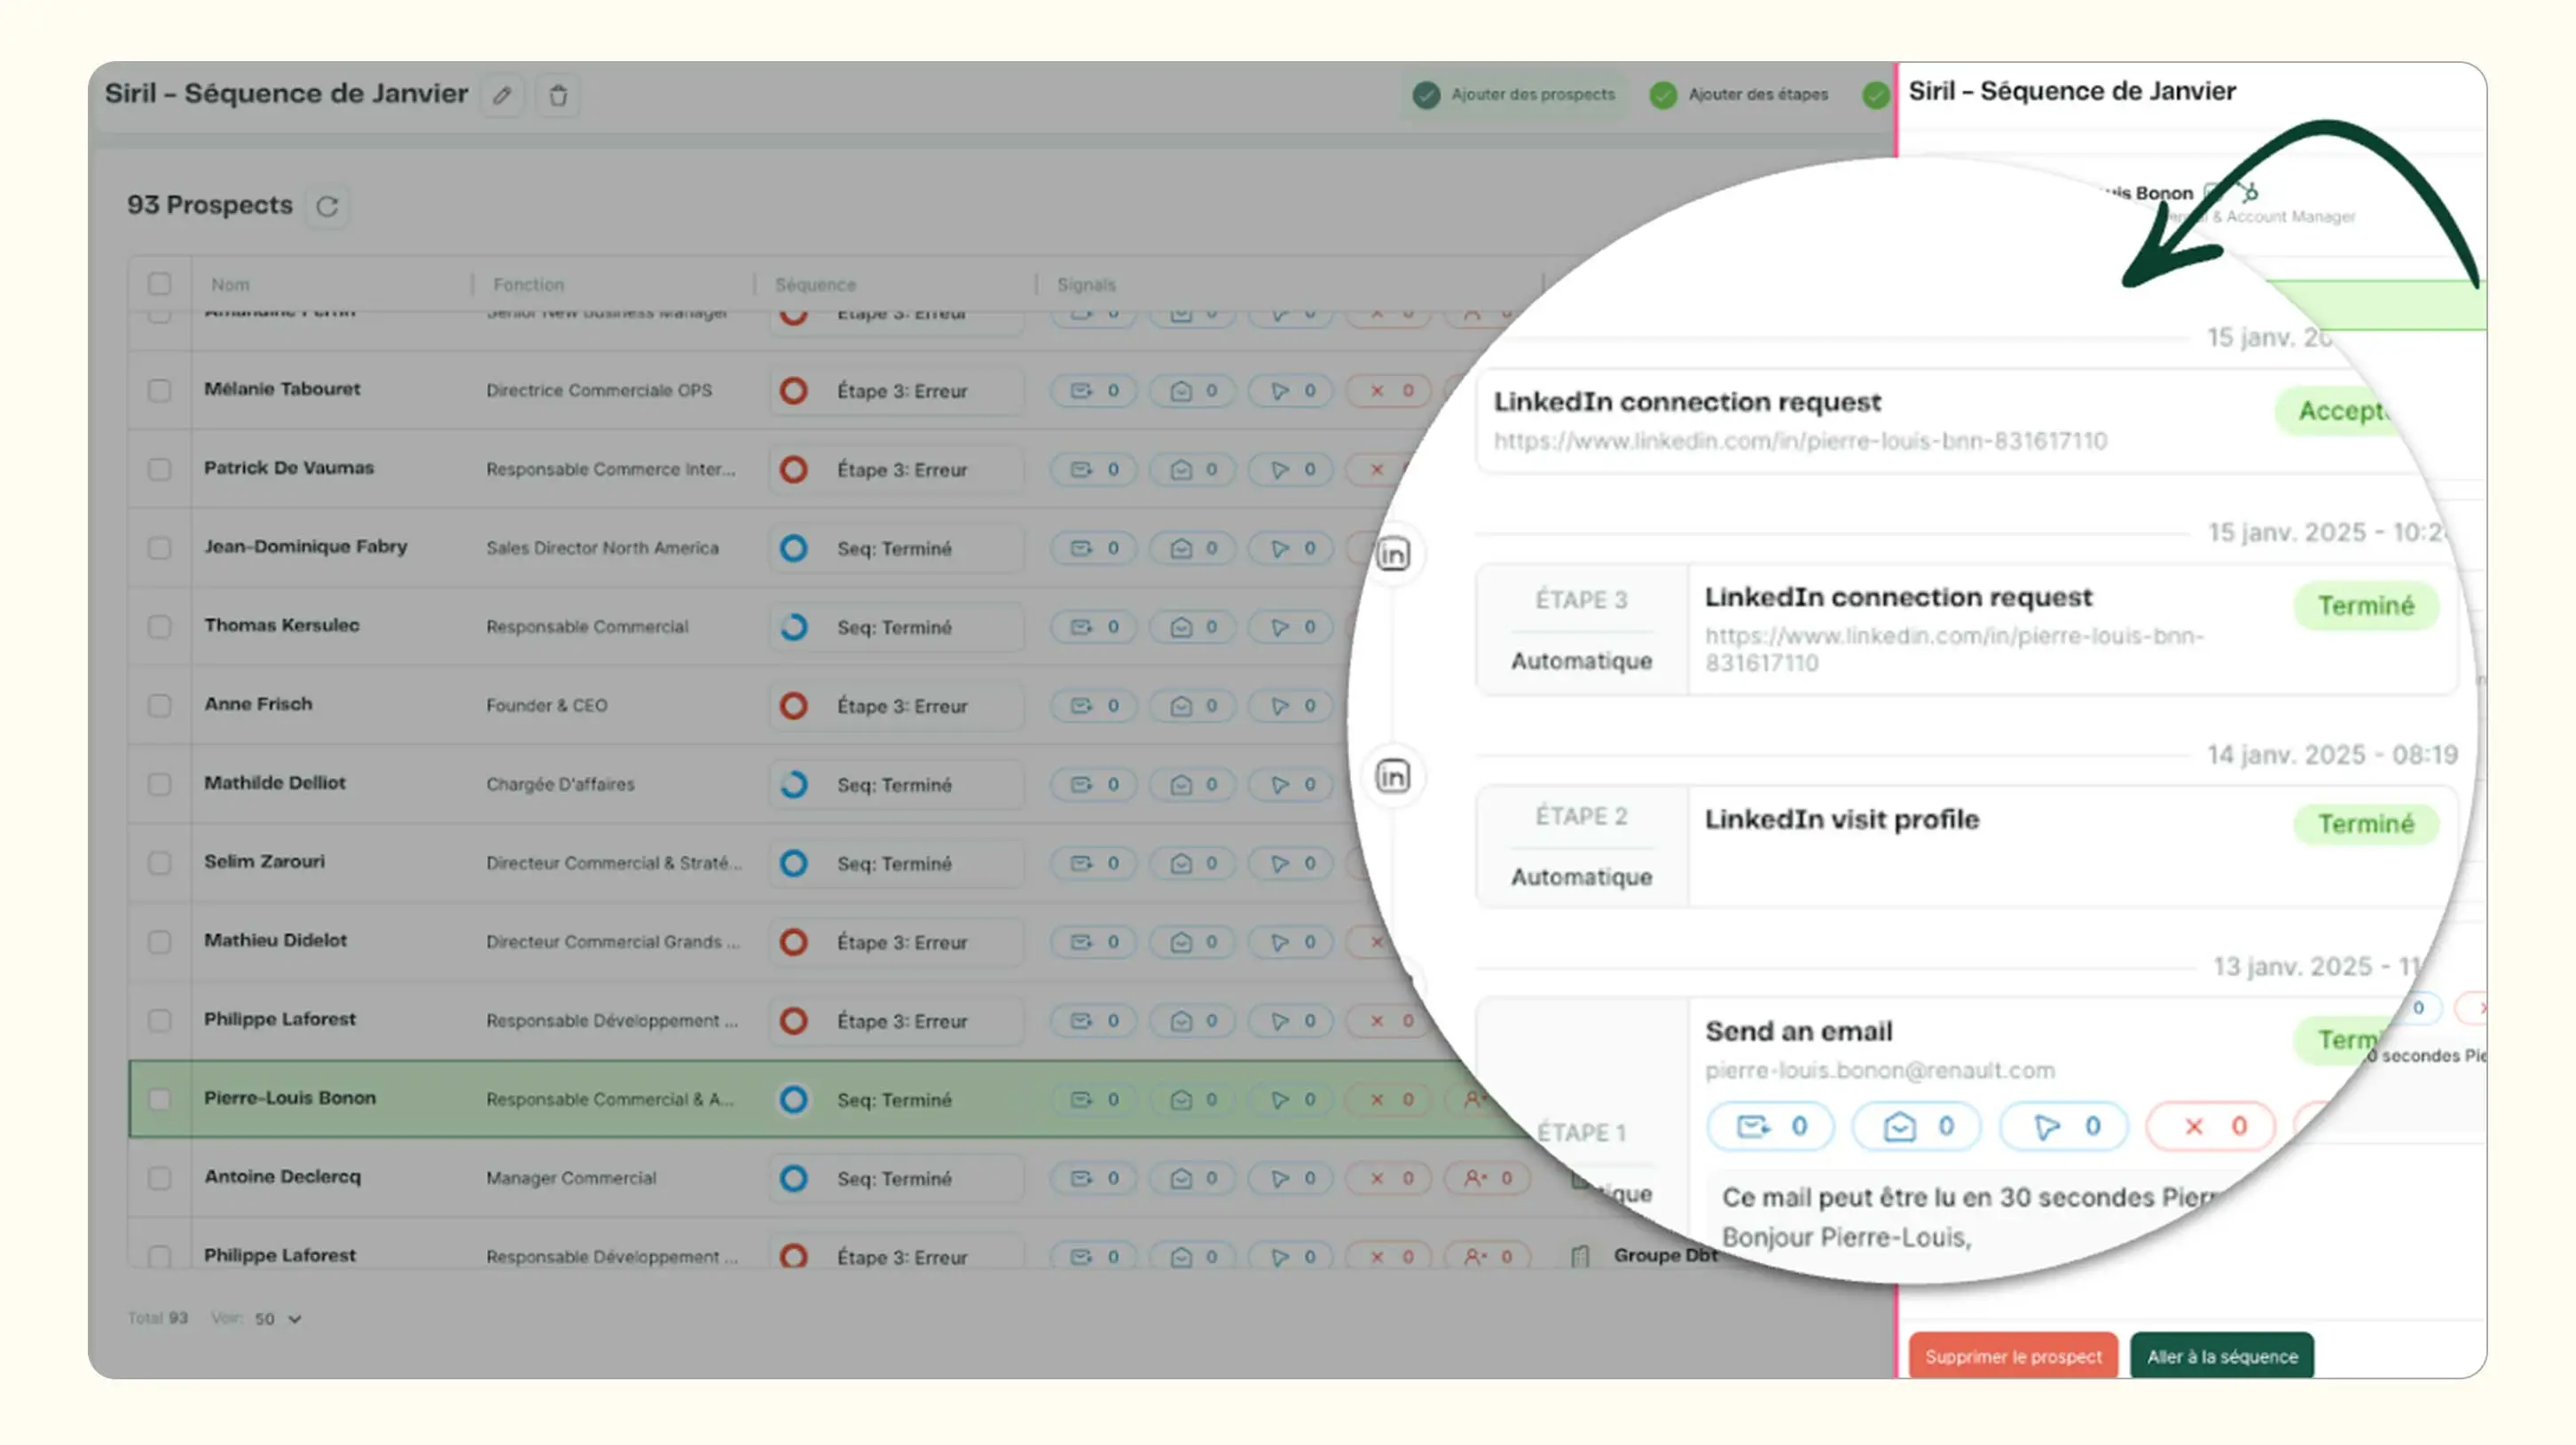Click the bounced red X counter in email step
Viewport: 2576px width, 1445px height.
pos(2211,1127)
